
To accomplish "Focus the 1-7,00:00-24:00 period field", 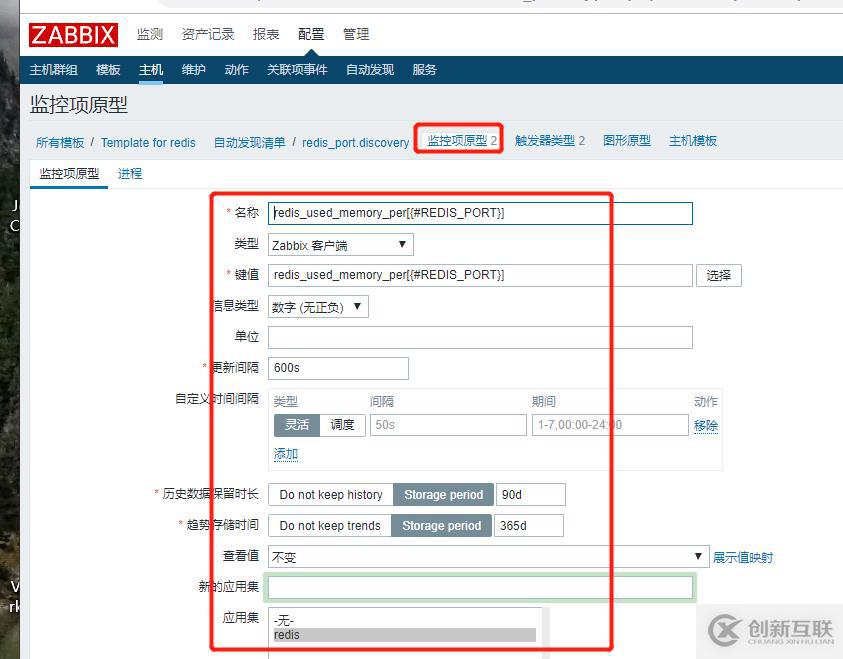I will pos(610,425).
